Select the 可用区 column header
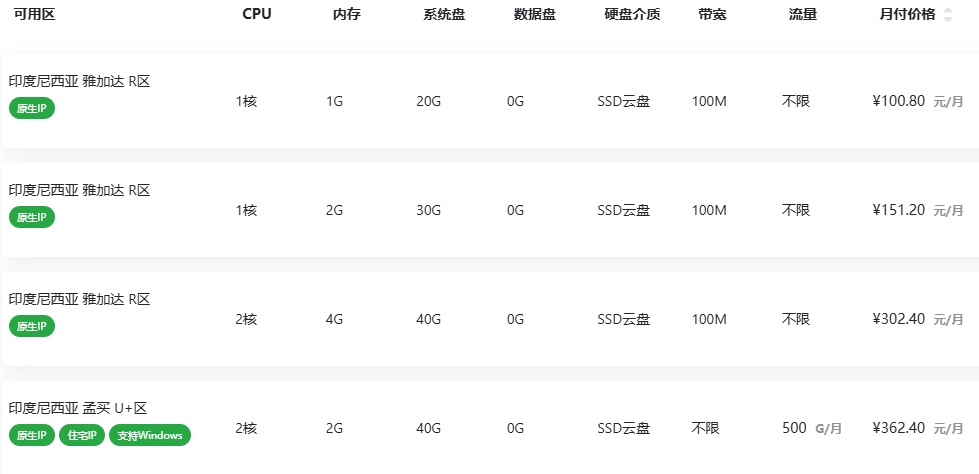The width and height of the screenshot is (979, 474). 34,14
